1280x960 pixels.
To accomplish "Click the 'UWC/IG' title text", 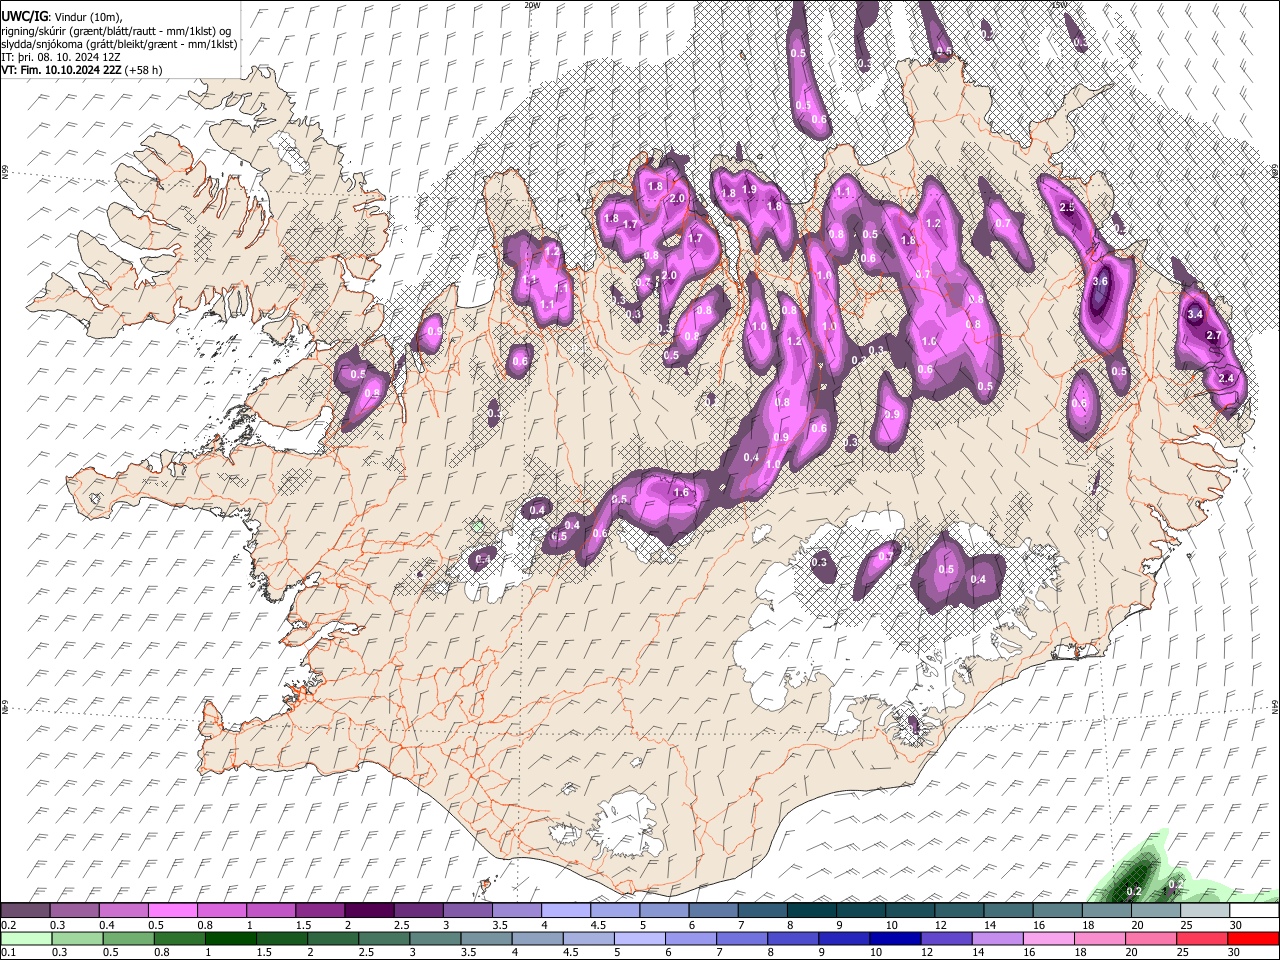I will (x=25, y=17).
